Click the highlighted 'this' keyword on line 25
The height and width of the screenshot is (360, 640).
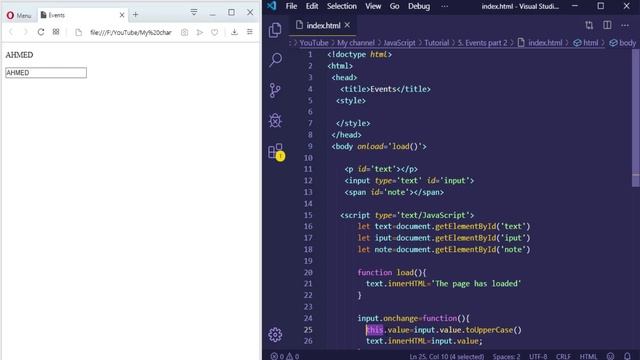pos(374,330)
